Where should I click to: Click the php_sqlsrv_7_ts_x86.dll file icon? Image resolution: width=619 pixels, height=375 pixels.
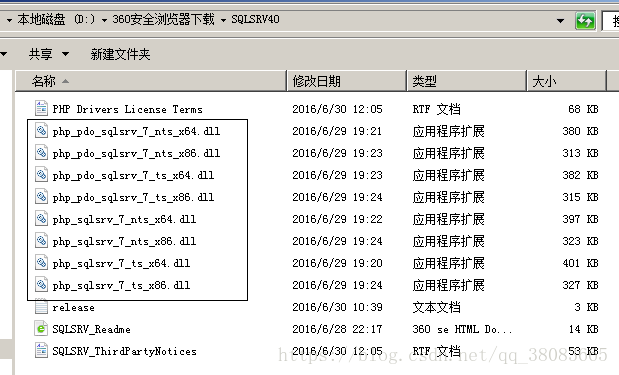pos(41,285)
